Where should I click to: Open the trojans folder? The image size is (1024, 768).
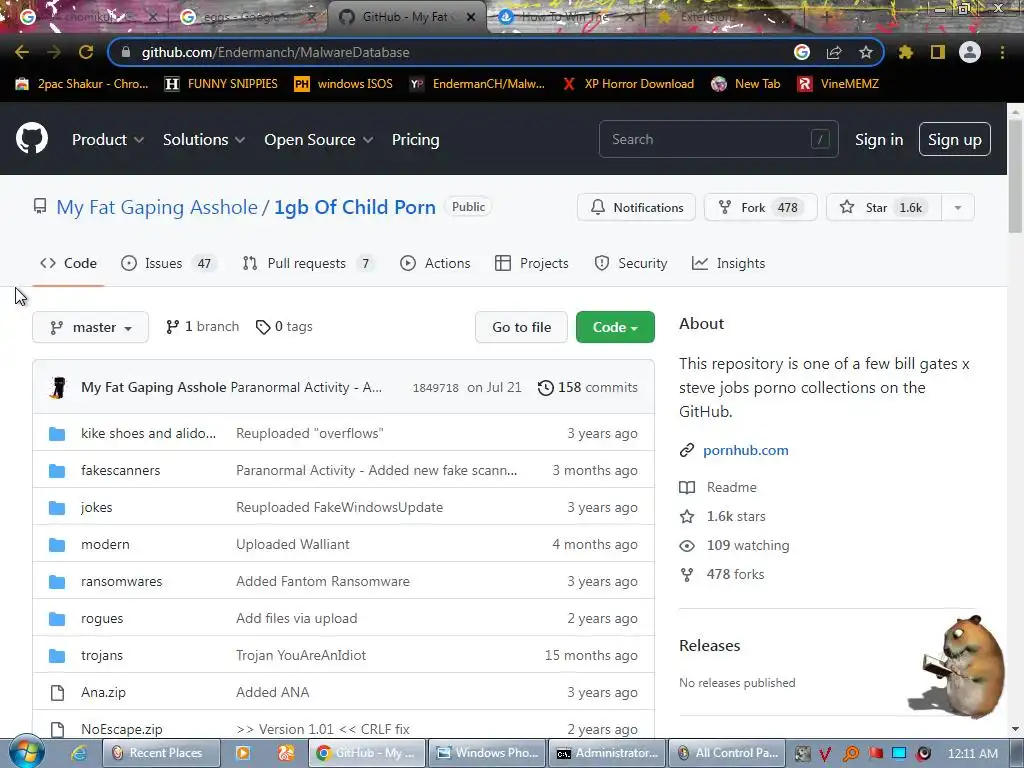(x=102, y=655)
